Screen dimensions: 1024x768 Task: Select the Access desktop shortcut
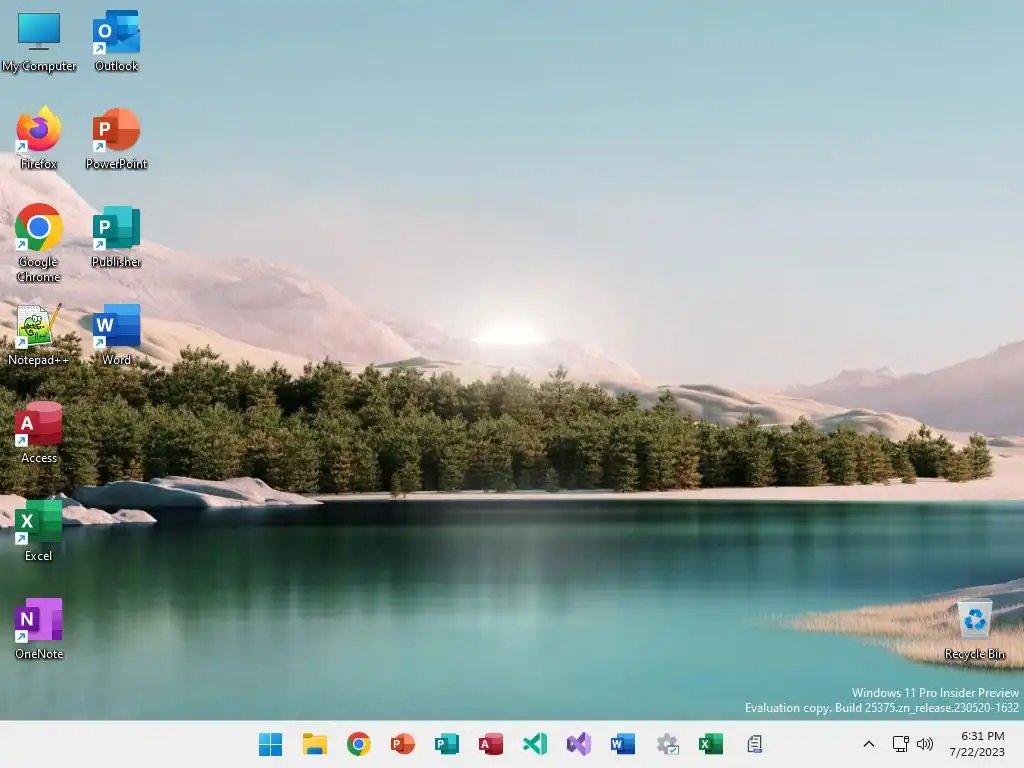pyautogui.click(x=39, y=433)
